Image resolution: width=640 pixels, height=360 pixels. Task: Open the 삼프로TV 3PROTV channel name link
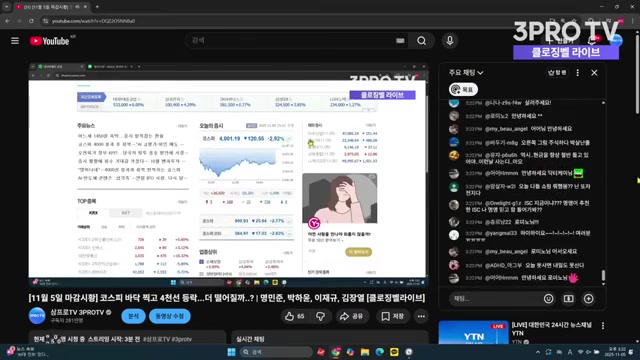tap(77, 312)
